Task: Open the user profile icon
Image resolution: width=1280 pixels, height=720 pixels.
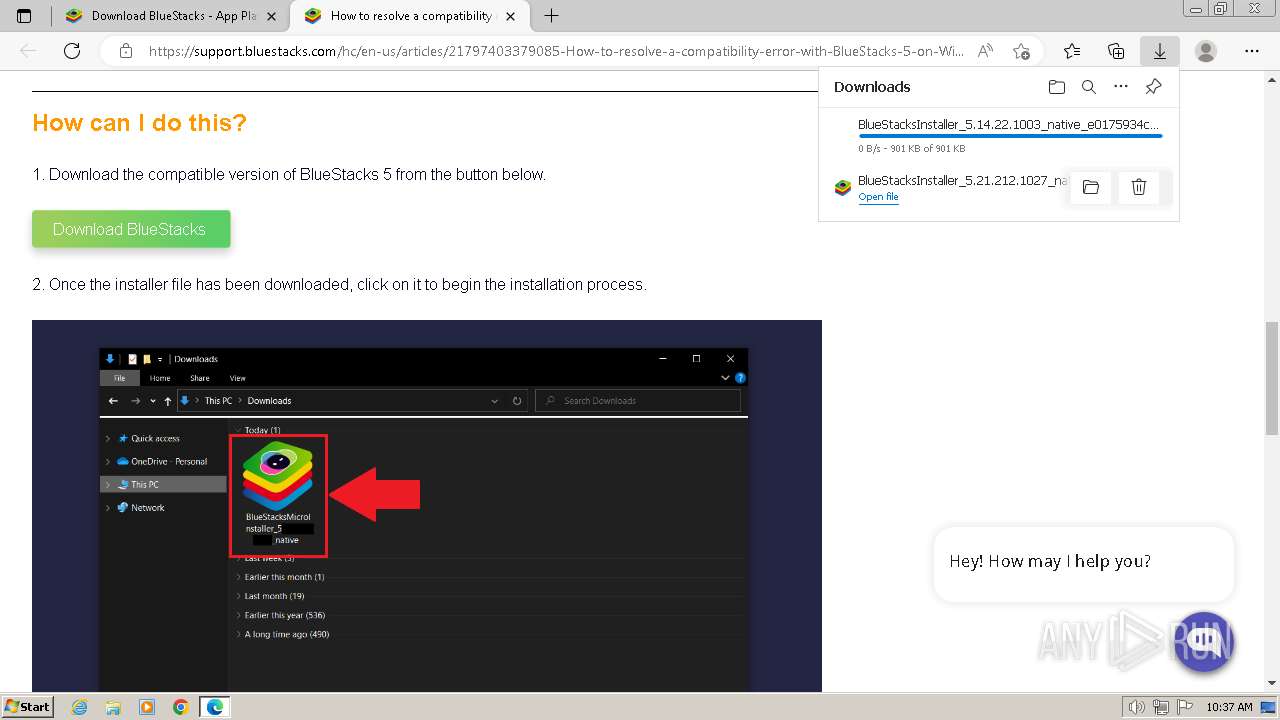Action: tap(1206, 51)
